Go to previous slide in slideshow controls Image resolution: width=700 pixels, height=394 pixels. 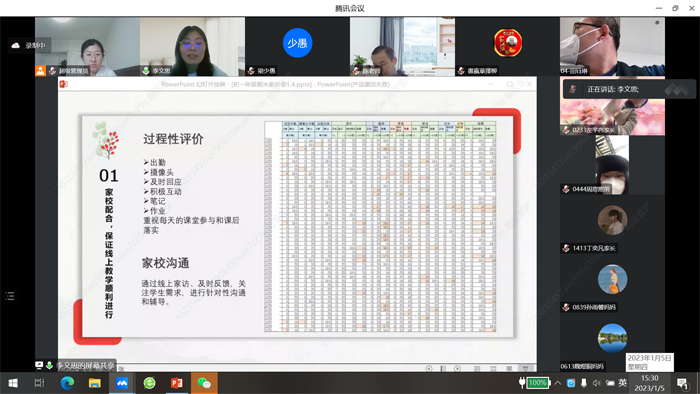click(429, 368)
